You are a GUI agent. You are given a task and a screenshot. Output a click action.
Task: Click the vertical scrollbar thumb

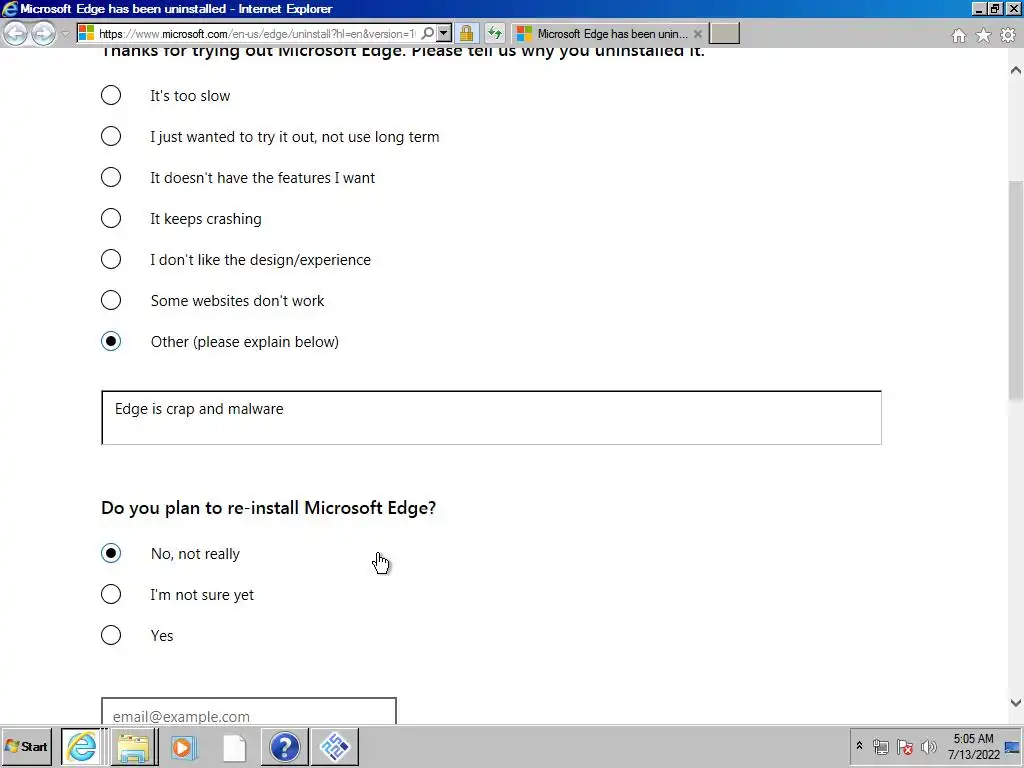[x=1016, y=291]
